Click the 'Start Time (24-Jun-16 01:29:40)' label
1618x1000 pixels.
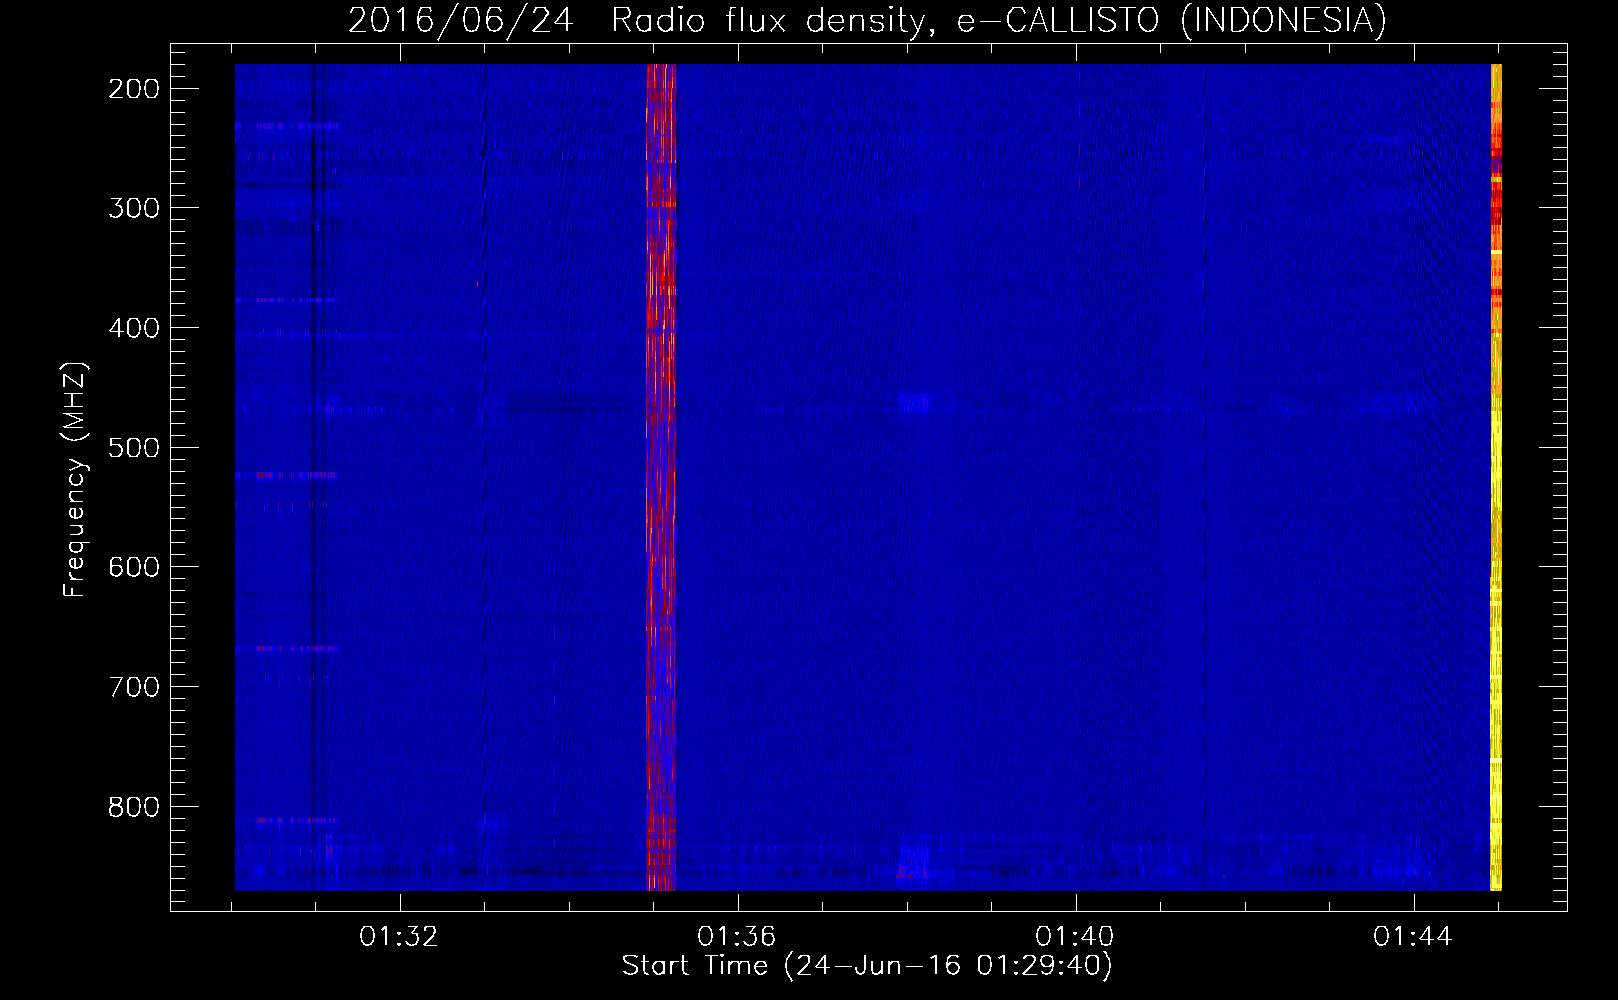tap(867, 966)
